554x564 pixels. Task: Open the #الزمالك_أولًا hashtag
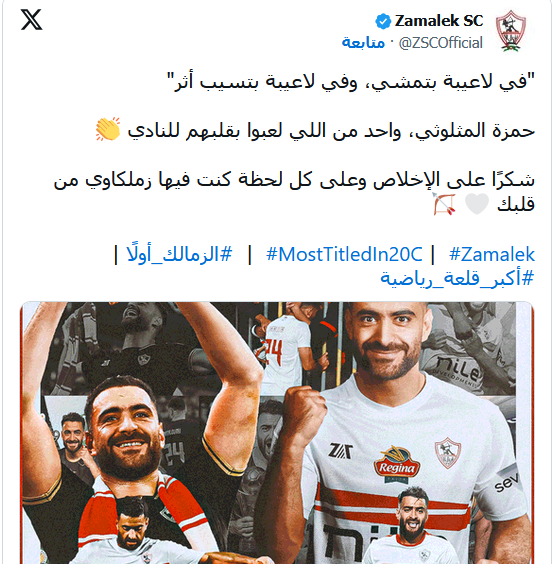pyautogui.click(x=180, y=254)
